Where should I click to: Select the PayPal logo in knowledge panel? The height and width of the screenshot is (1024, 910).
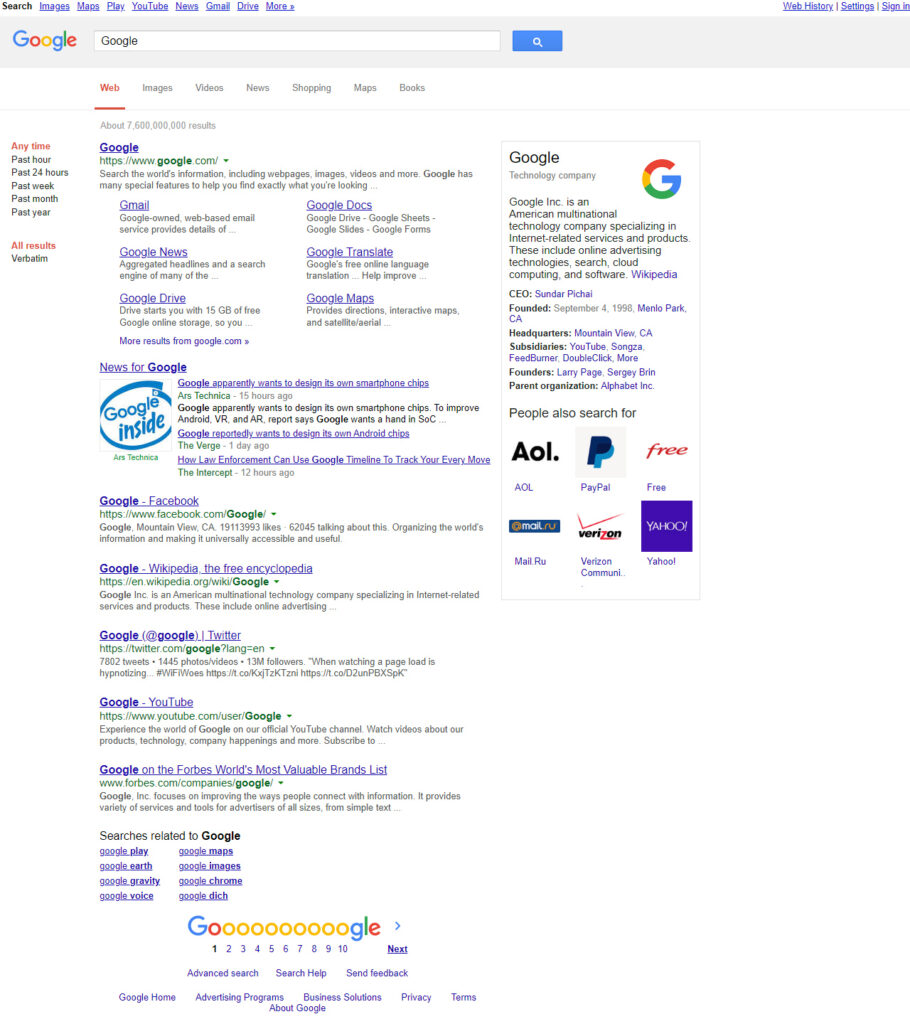[x=600, y=452]
